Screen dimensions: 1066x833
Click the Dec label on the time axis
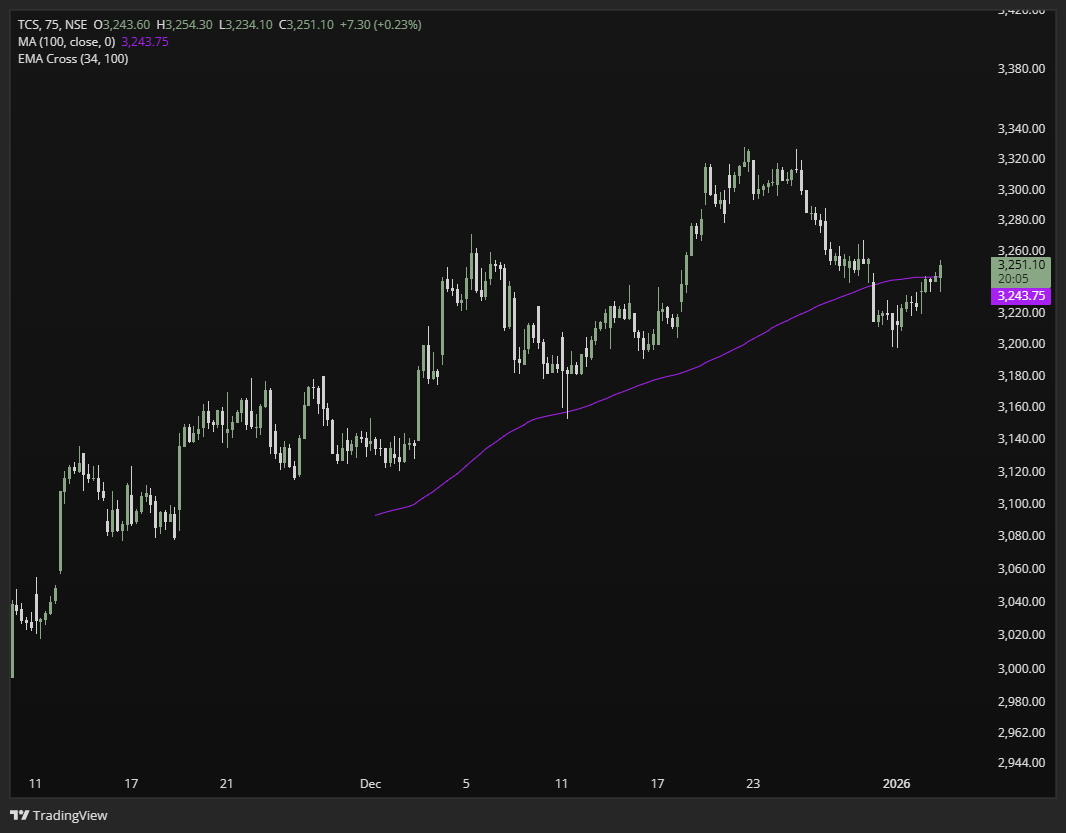[371, 784]
